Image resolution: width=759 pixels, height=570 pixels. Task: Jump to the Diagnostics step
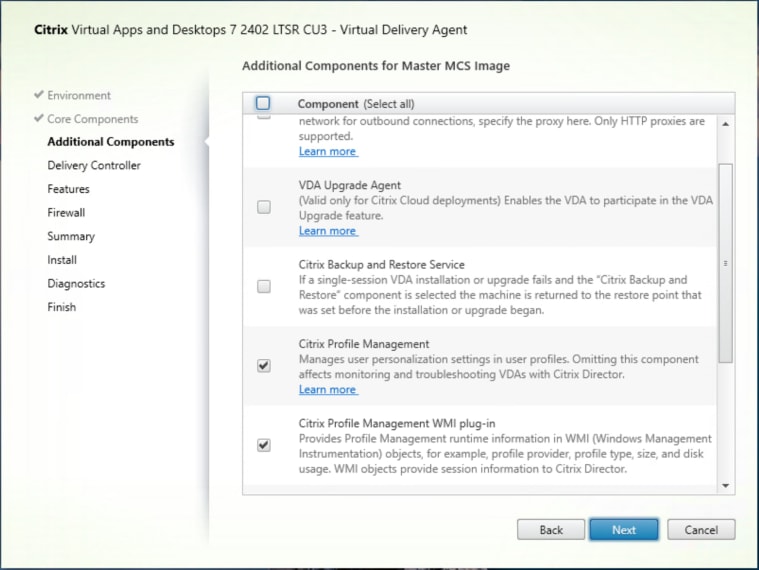click(x=76, y=284)
